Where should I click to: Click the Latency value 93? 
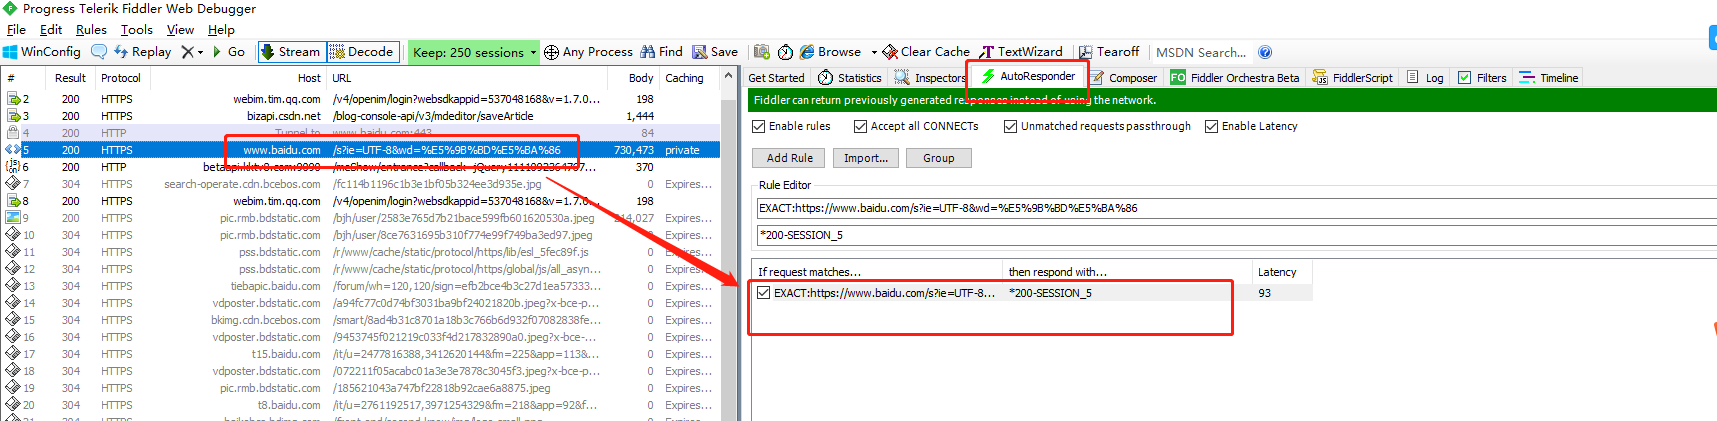tap(1265, 293)
